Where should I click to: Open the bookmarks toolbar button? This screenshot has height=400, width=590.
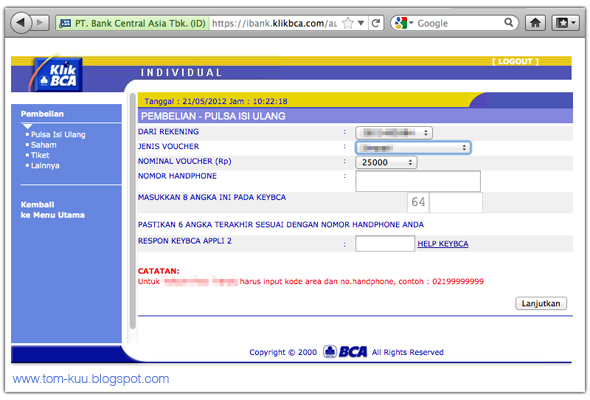(565, 23)
